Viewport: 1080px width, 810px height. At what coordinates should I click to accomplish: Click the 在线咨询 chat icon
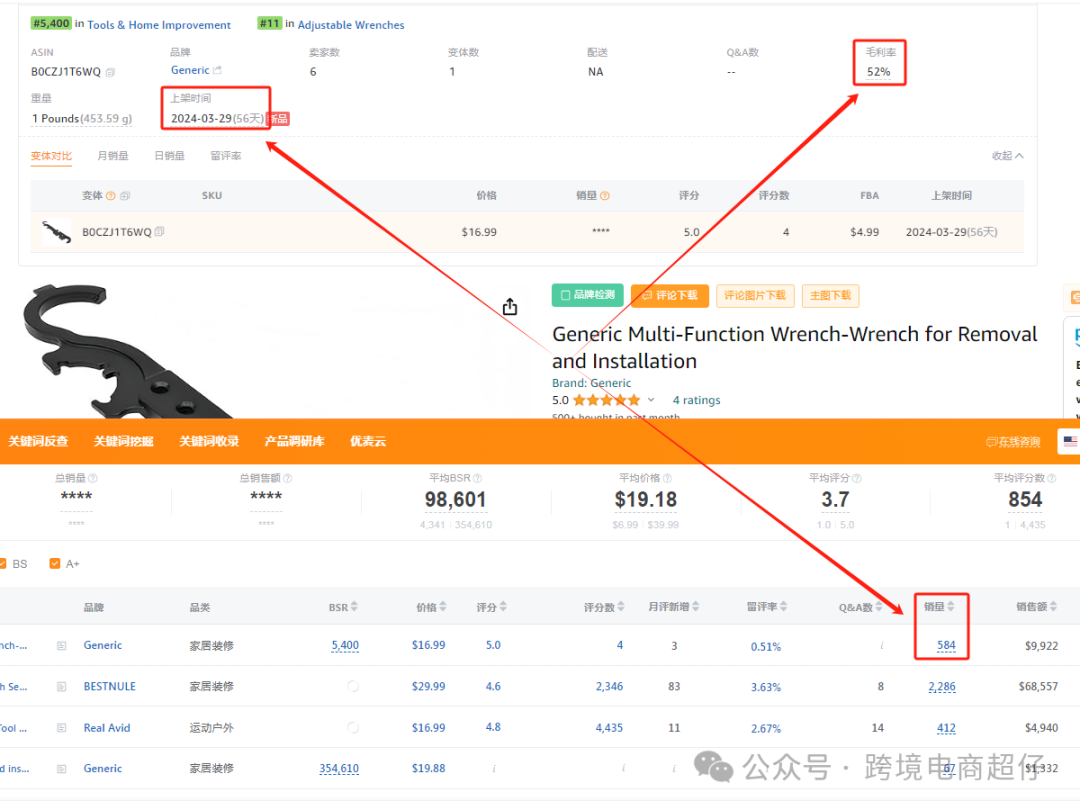click(992, 442)
